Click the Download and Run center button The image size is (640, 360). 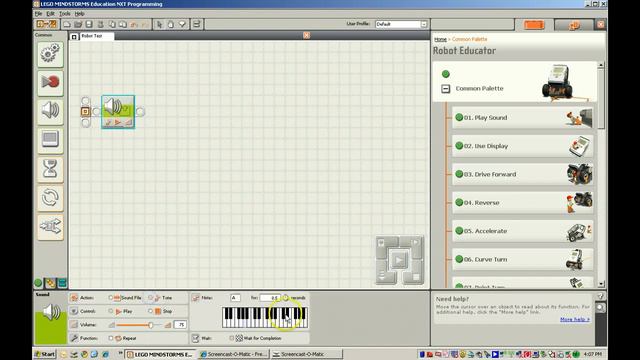pos(399,260)
